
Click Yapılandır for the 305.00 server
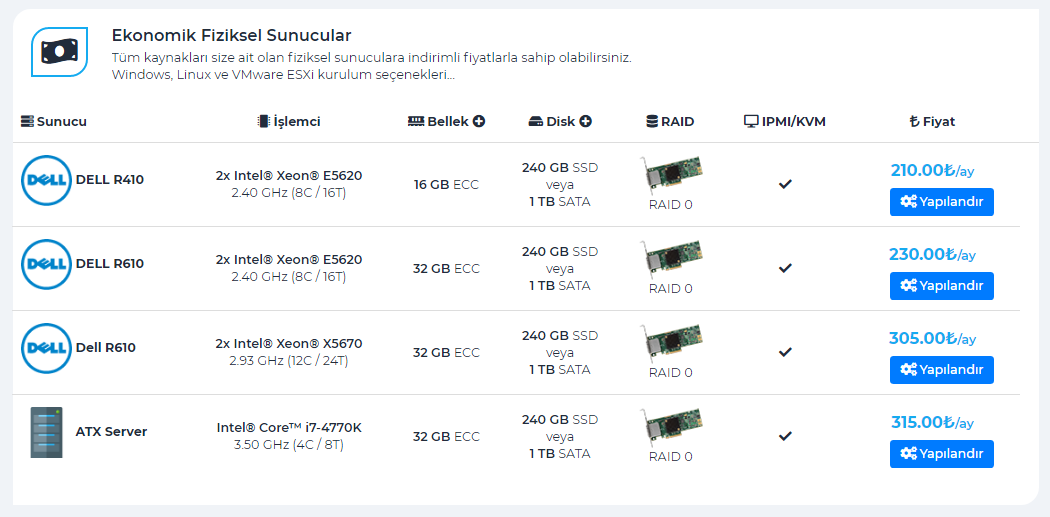[942, 370]
